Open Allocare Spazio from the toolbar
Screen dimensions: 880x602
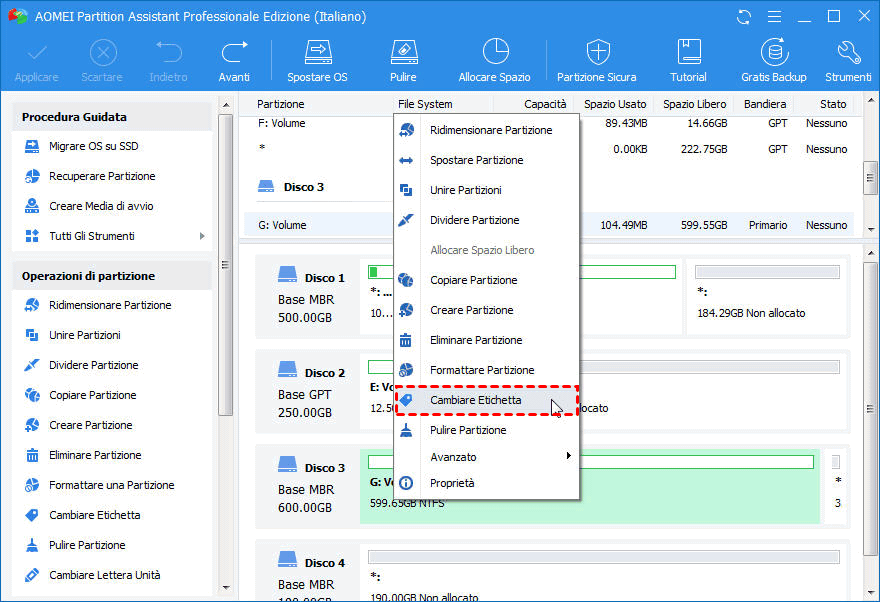pyautogui.click(x=494, y=61)
